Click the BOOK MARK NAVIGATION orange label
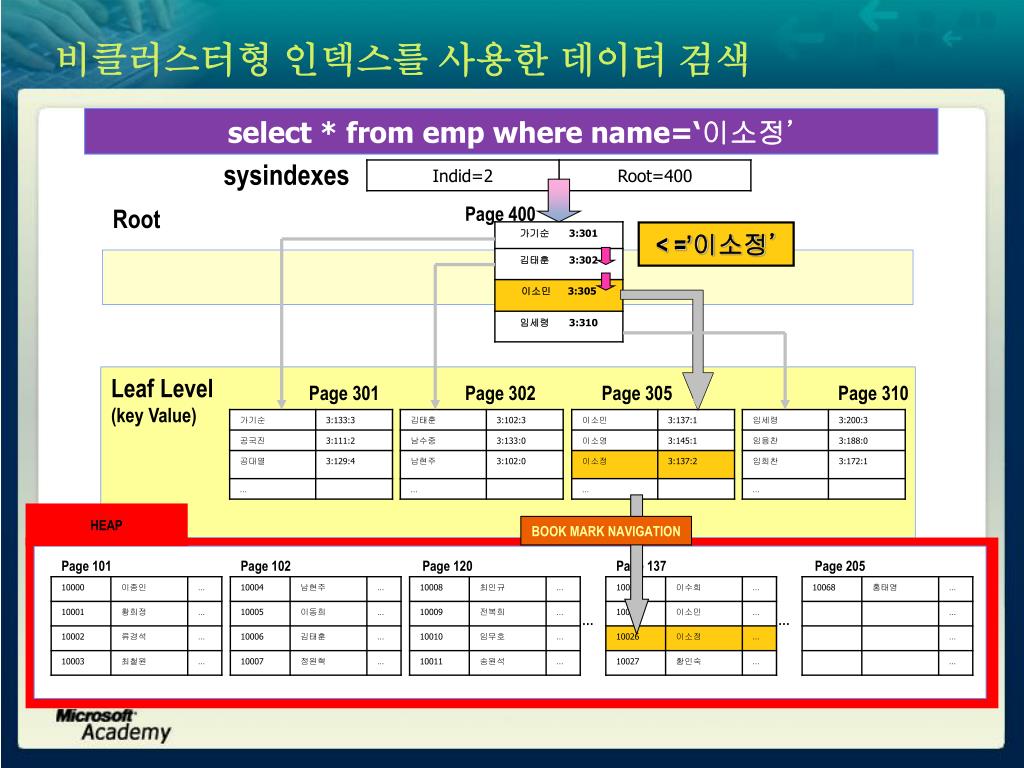Screen dimensions: 1024x768 605,531
